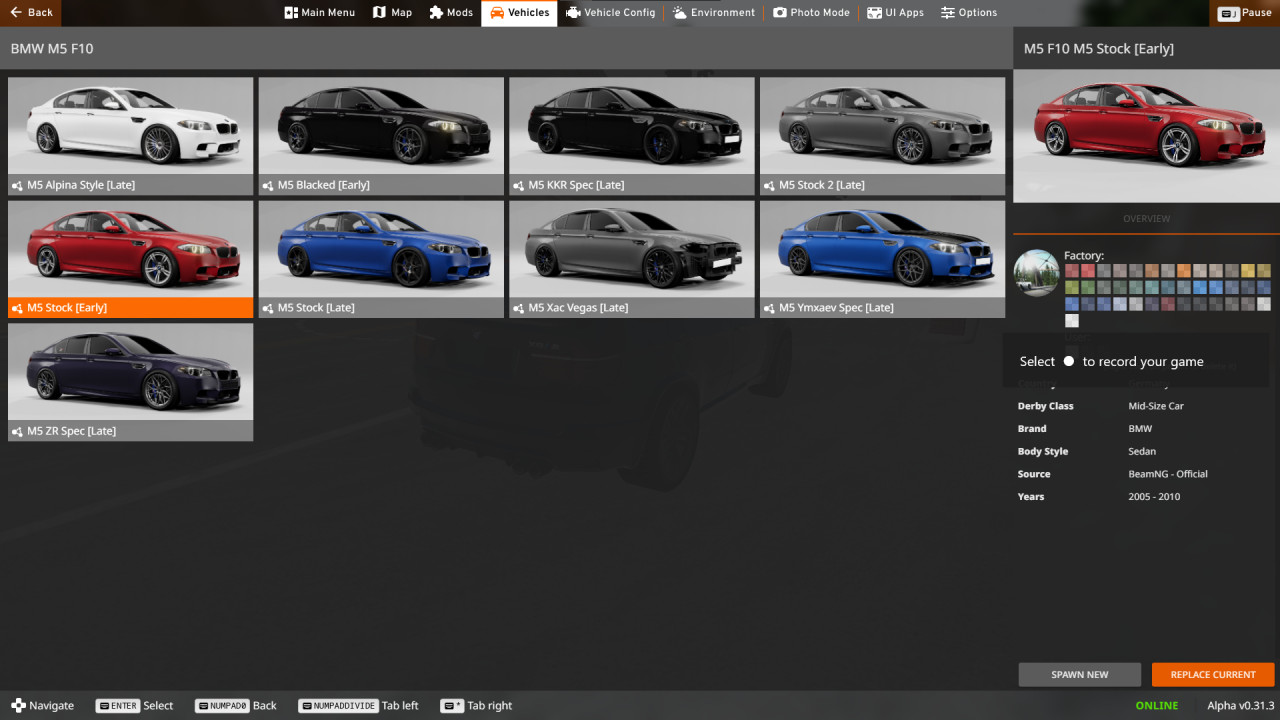The image size is (1280, 720).
Task: Click the SPAWN NEW button
Action: click(1080, 675)
